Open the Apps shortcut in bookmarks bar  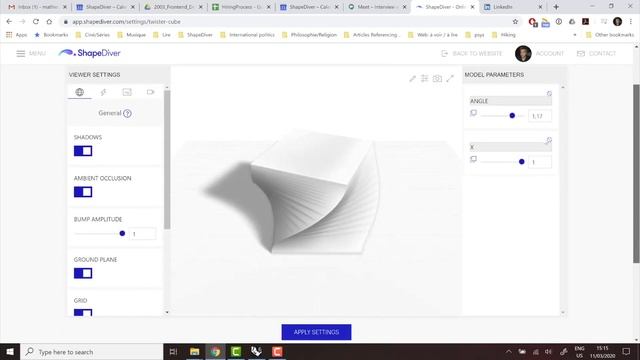(17, 35)
